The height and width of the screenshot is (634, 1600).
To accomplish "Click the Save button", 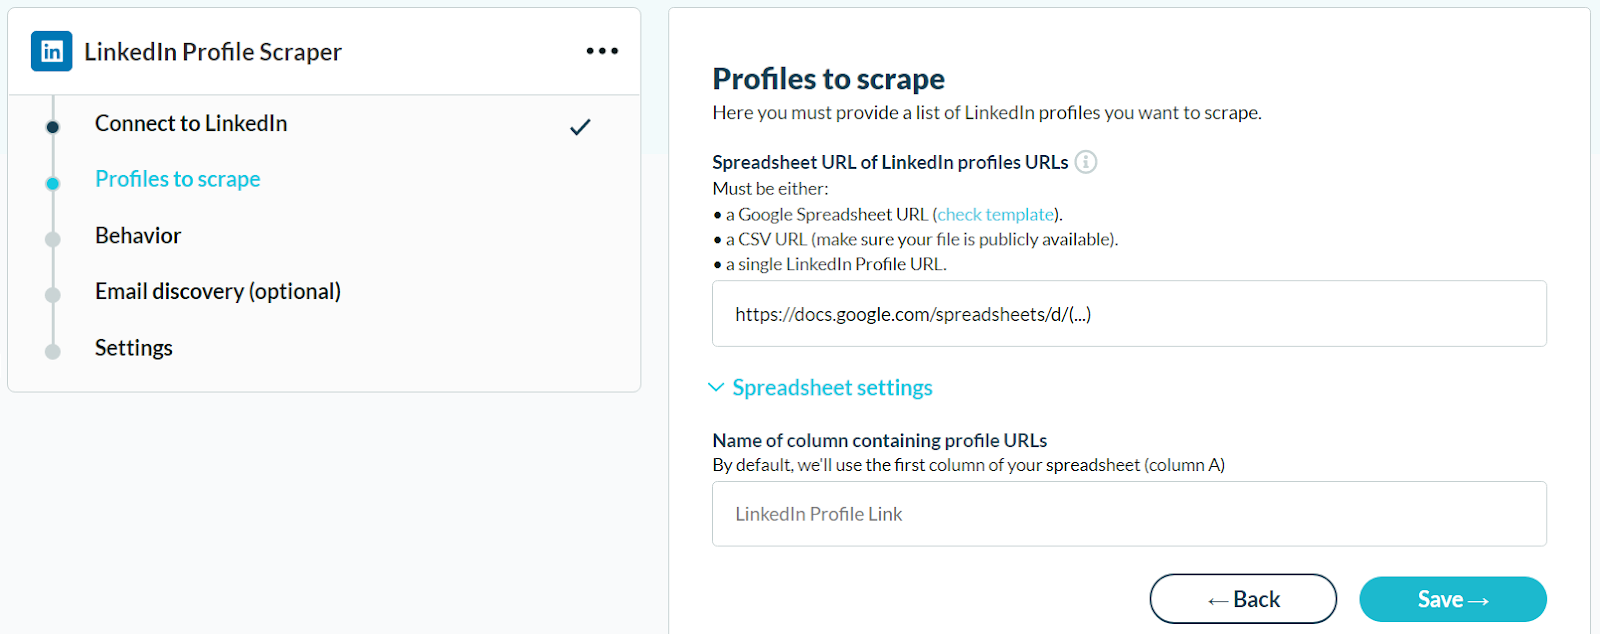I will [1452, 599].
